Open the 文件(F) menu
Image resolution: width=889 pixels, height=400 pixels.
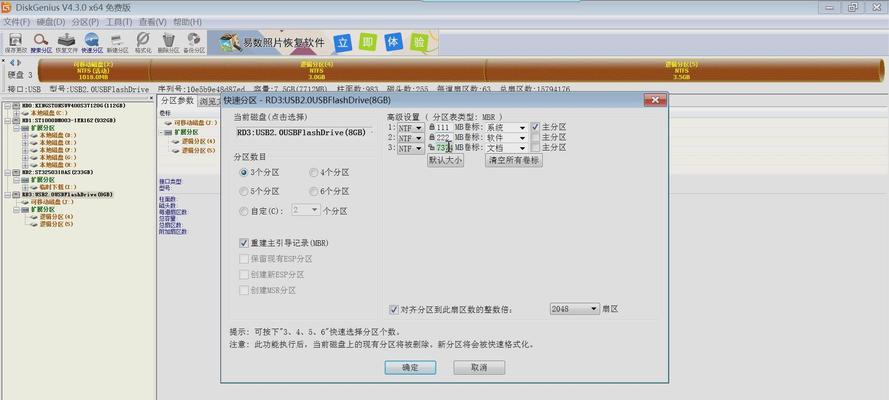(17, 22)
